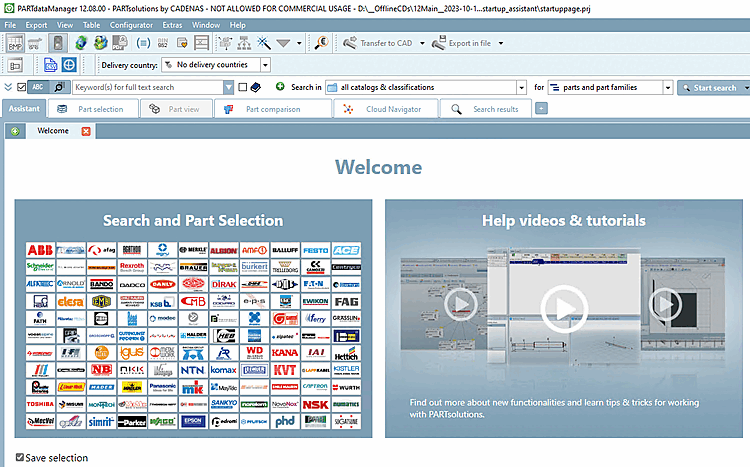750x467 pixels.
Task: Click the BMP image export icon
Action: (15, 43)
